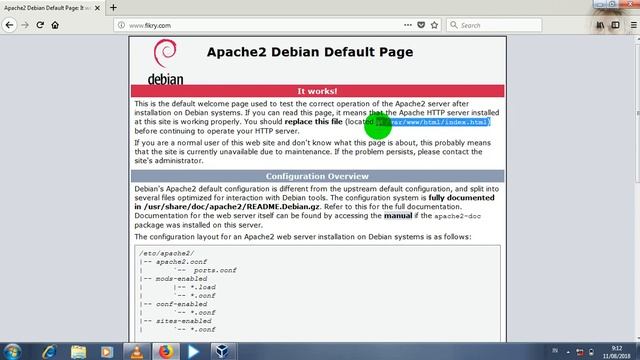
Task: Switch to Firefox in the taskbar
Action: click(166, 351)
